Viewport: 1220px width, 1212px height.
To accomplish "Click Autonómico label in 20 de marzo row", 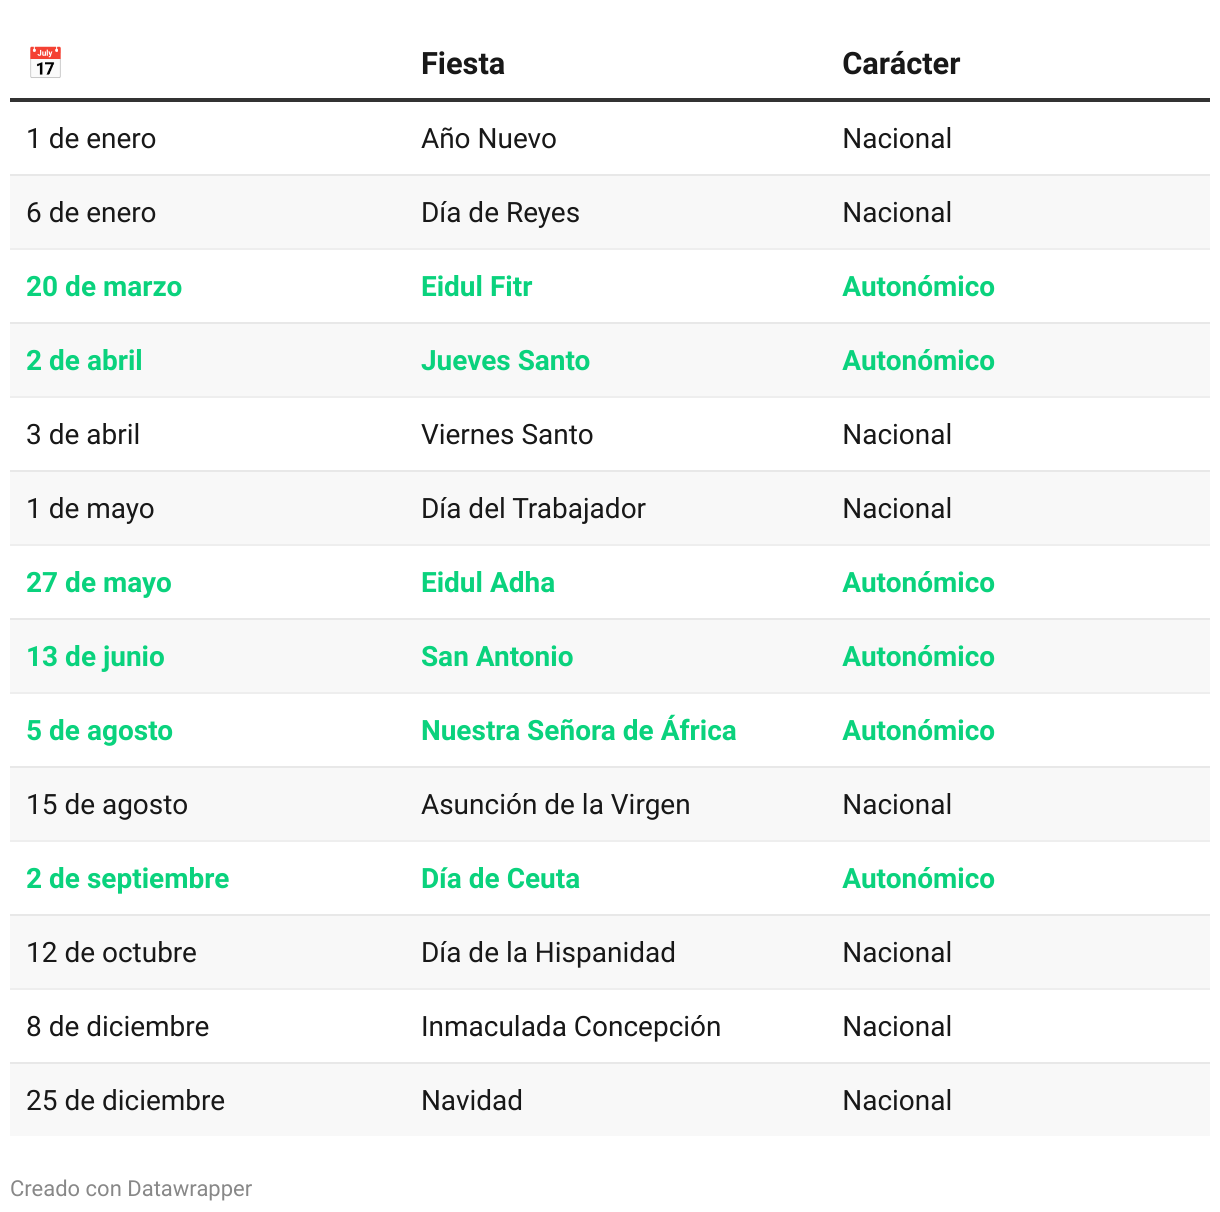I will pos(918,286).
